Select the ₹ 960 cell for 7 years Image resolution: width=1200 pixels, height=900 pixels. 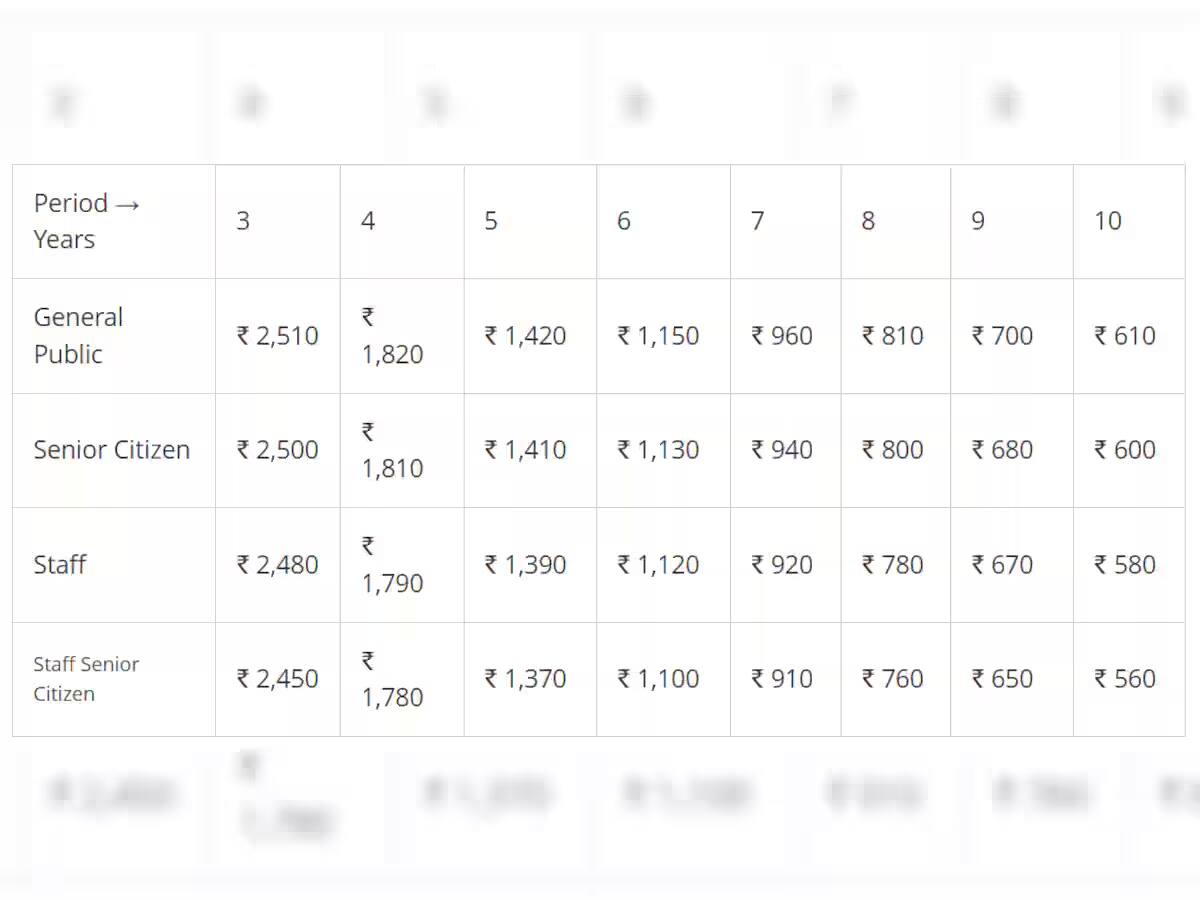tap(783, 336)
